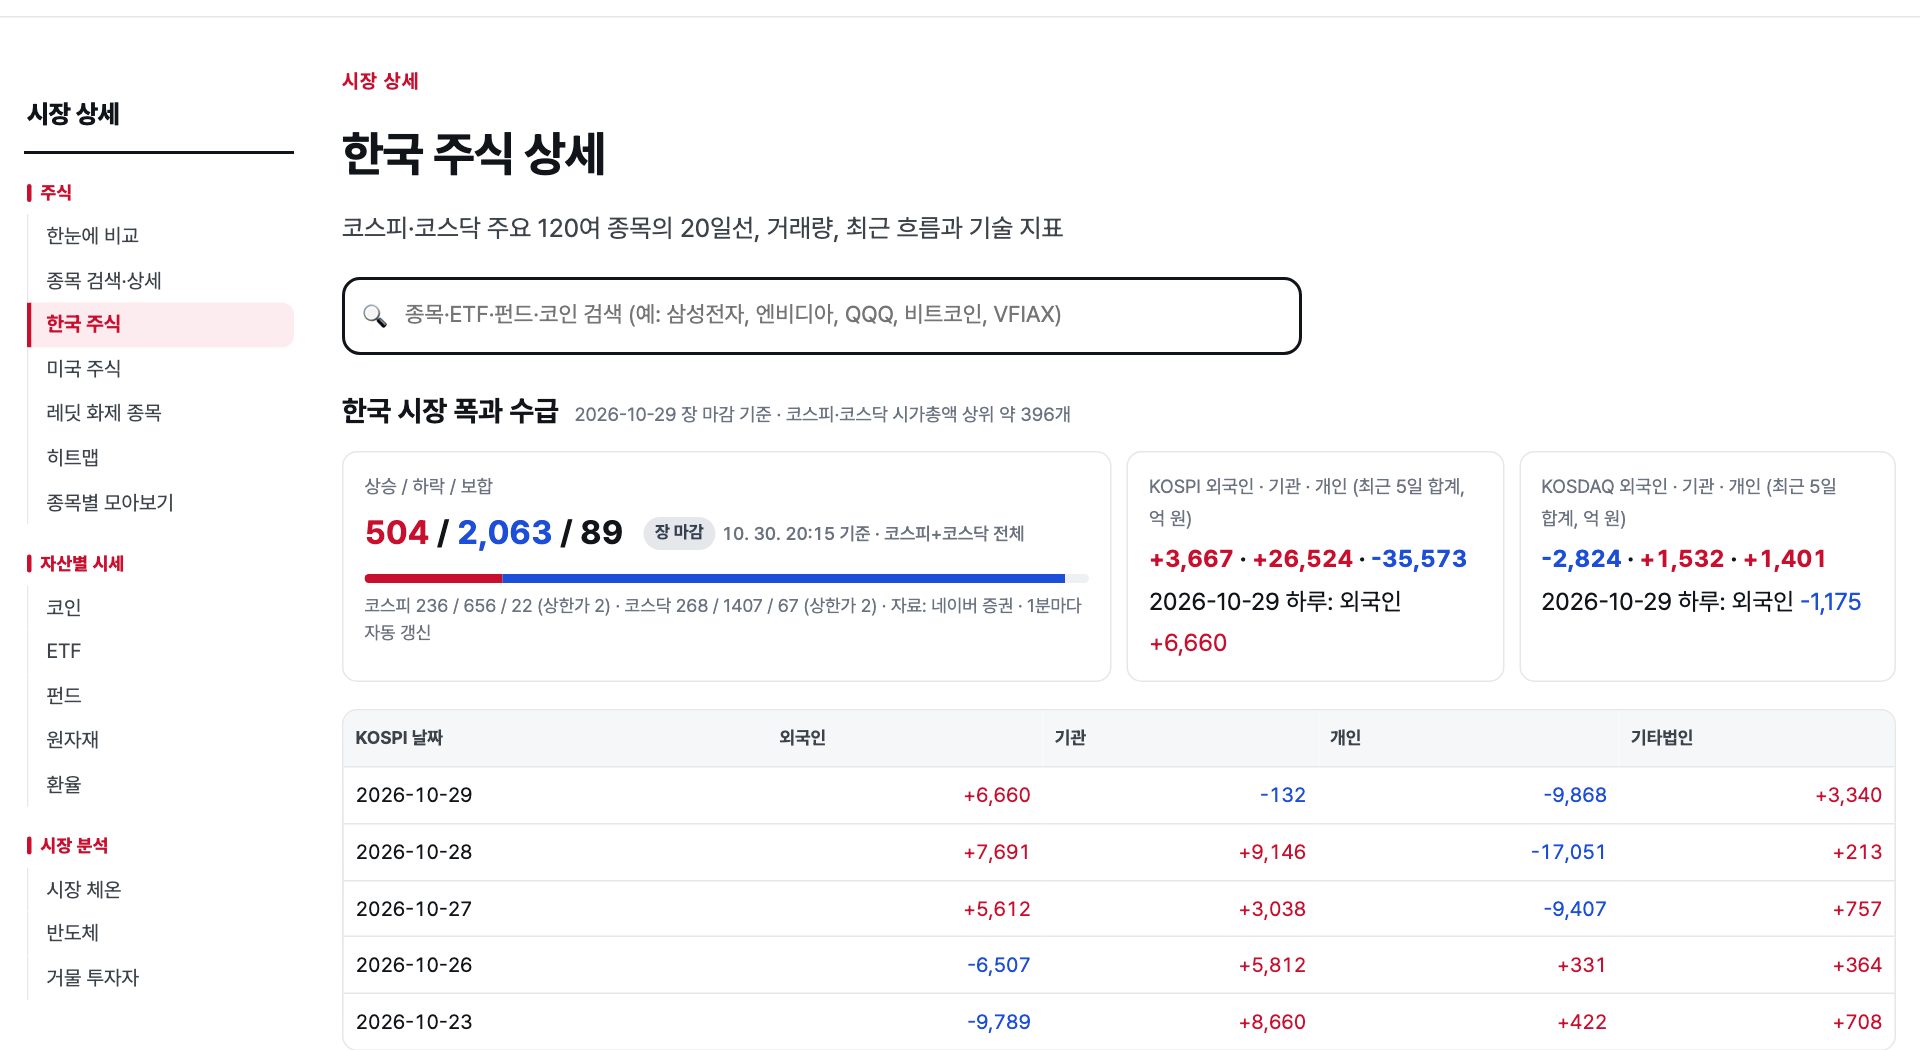
Task: Open 원자재 sidebar link
Action: point(72,739)
